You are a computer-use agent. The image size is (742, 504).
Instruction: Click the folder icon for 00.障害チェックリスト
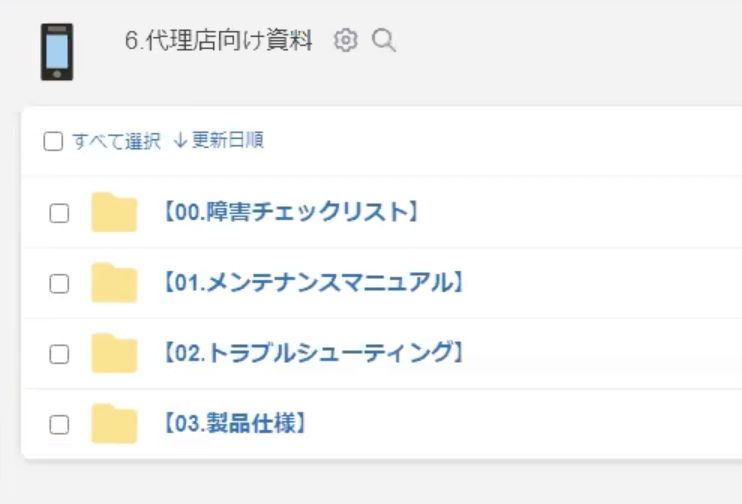(114, 212)
